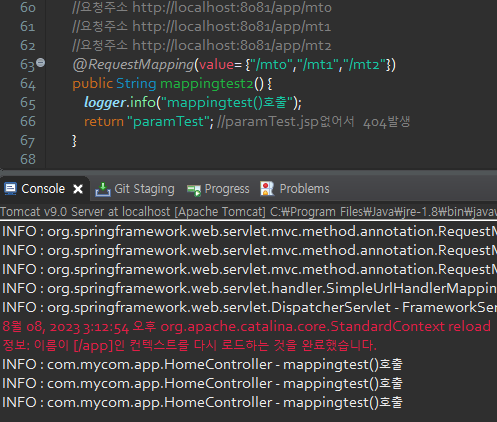Collapse the method fold marker at line 63
Screen dimensions: 497x422
tap(40, 62)
